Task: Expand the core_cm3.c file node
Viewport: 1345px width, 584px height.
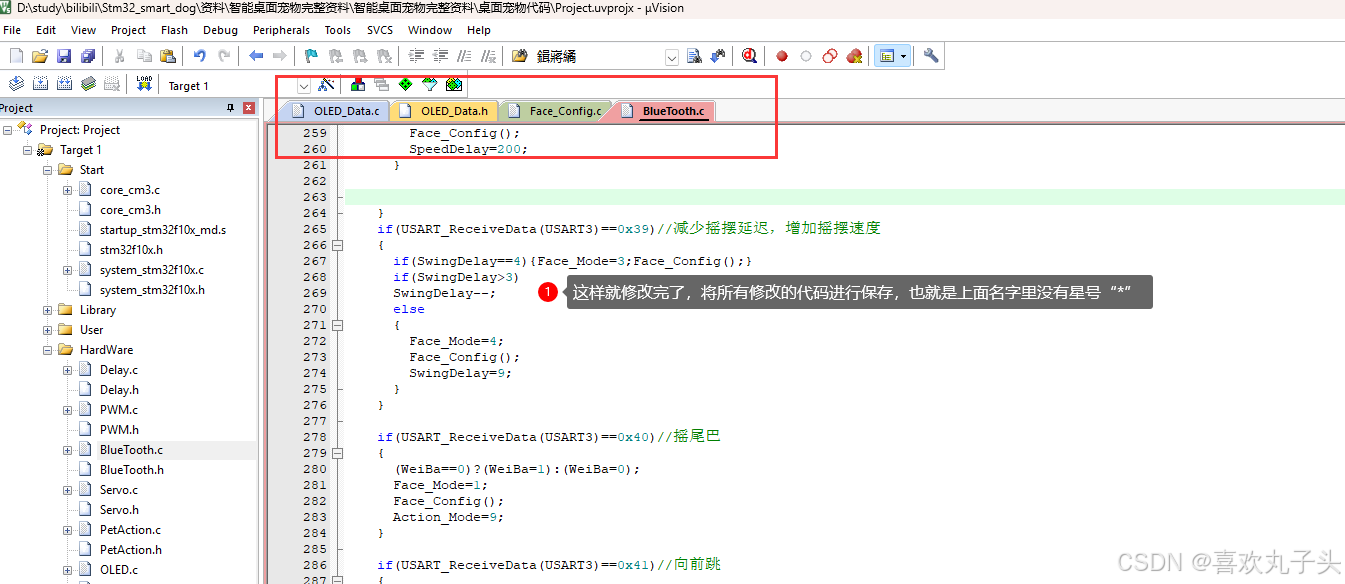Action: [x=67, y=190]
